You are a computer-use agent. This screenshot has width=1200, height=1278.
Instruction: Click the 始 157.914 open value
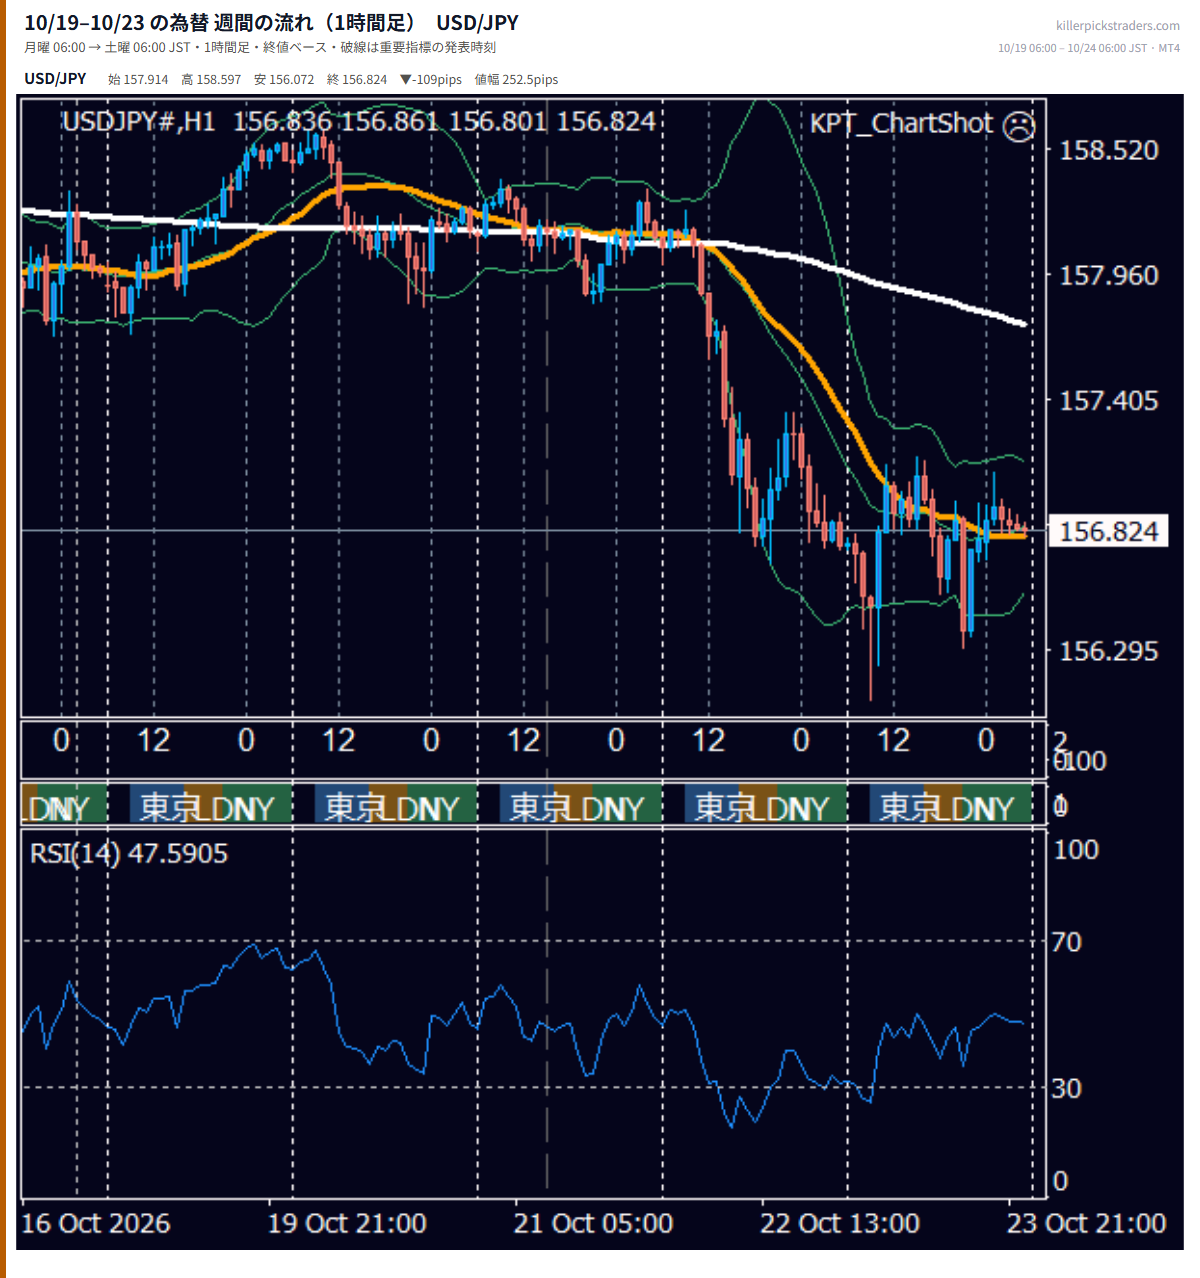[138, 80]
